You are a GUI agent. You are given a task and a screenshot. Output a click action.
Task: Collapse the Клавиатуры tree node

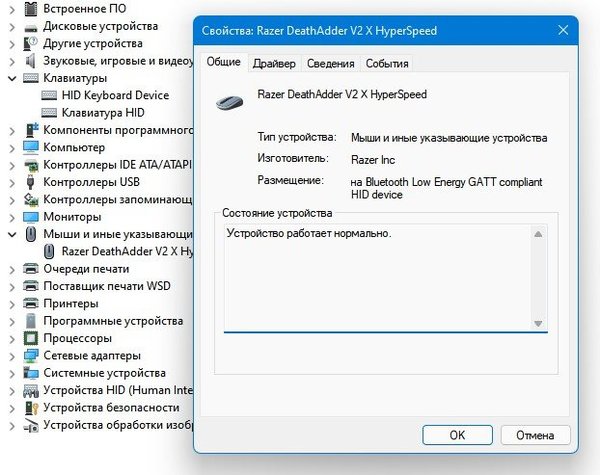tap(11, 78)
